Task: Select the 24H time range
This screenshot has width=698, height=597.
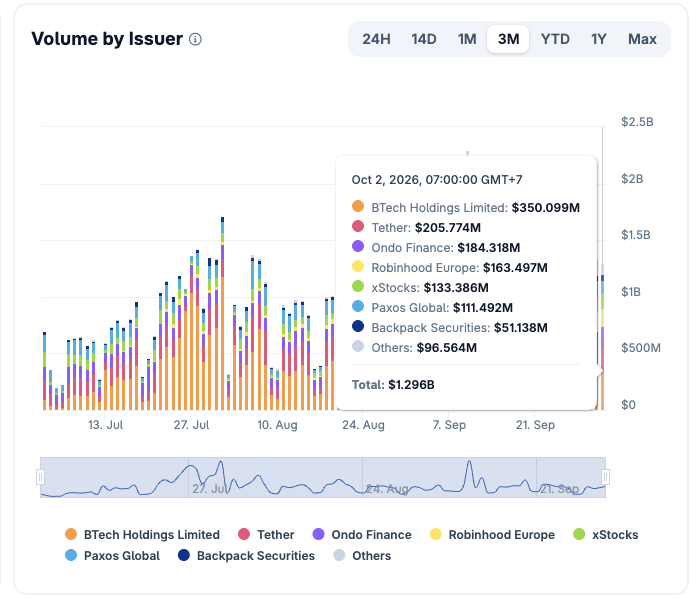Action: coord(376,39)
